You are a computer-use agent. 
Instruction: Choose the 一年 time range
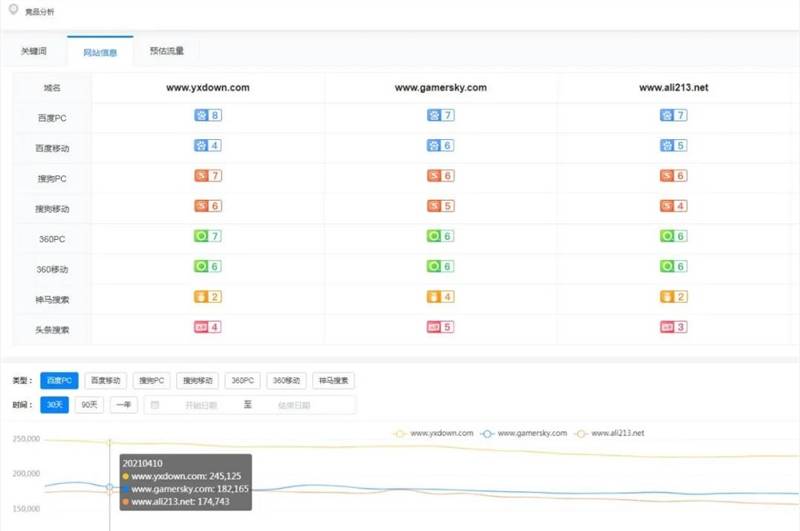[x=123, y=404]
